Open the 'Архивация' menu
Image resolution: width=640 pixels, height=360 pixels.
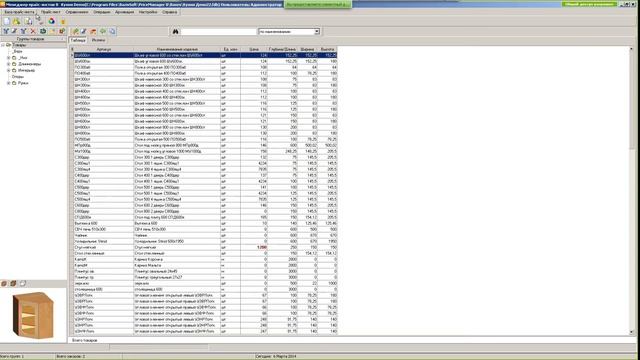pyautogui.click(x=124, y=12)
